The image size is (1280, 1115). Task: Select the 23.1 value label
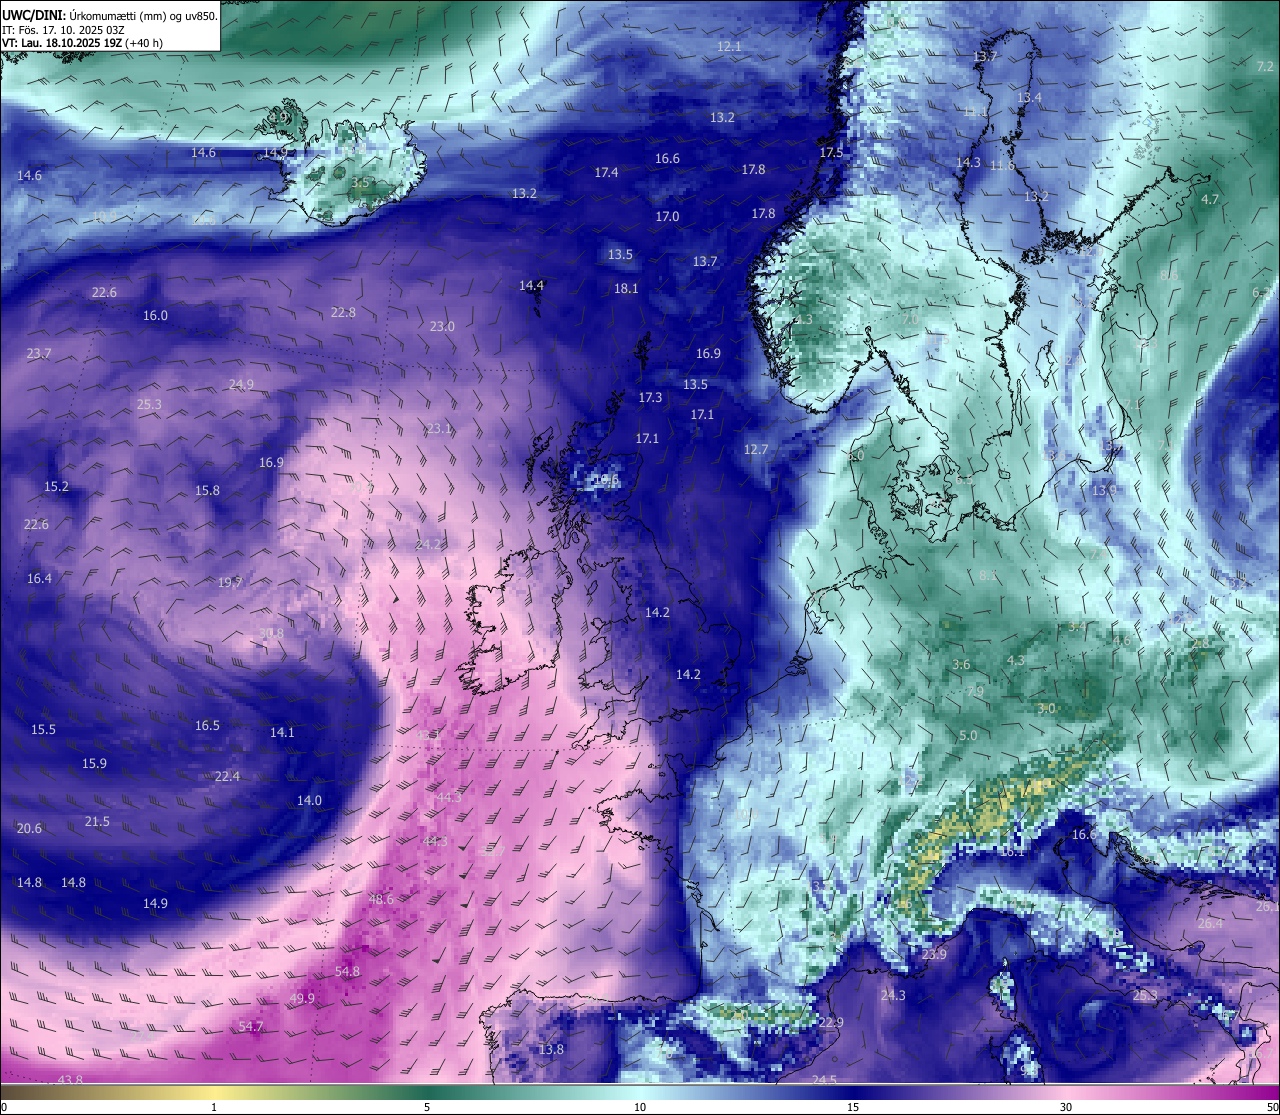[x=439, y=429]
